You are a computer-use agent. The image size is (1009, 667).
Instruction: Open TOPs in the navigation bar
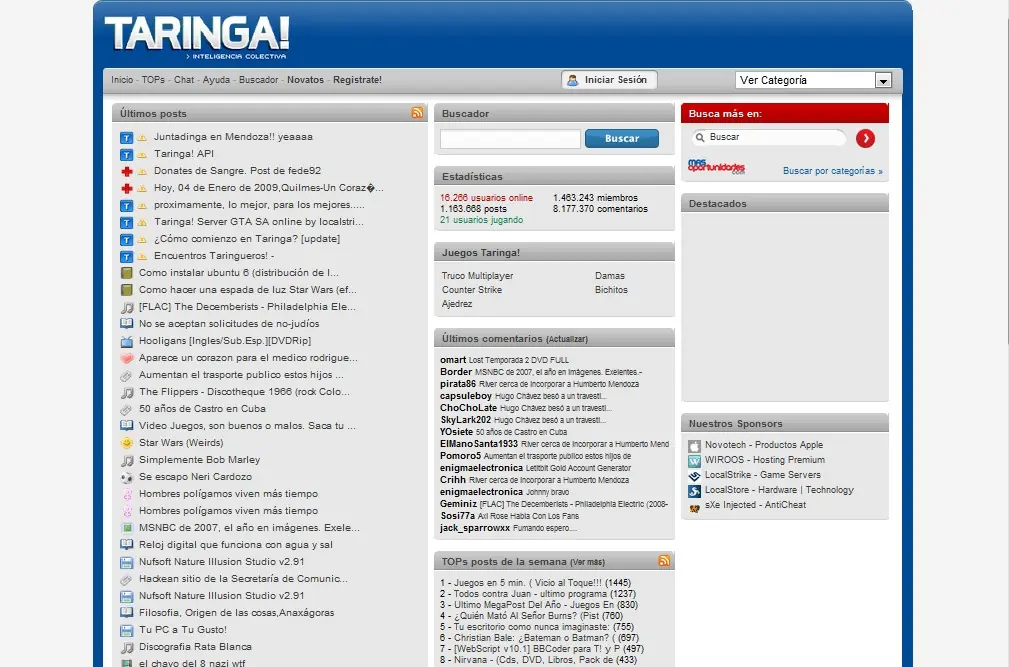coord(153,80)
